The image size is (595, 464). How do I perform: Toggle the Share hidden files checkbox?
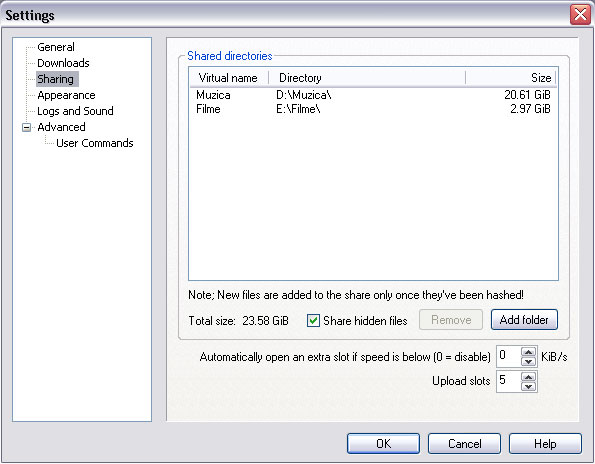click(313, 321)
